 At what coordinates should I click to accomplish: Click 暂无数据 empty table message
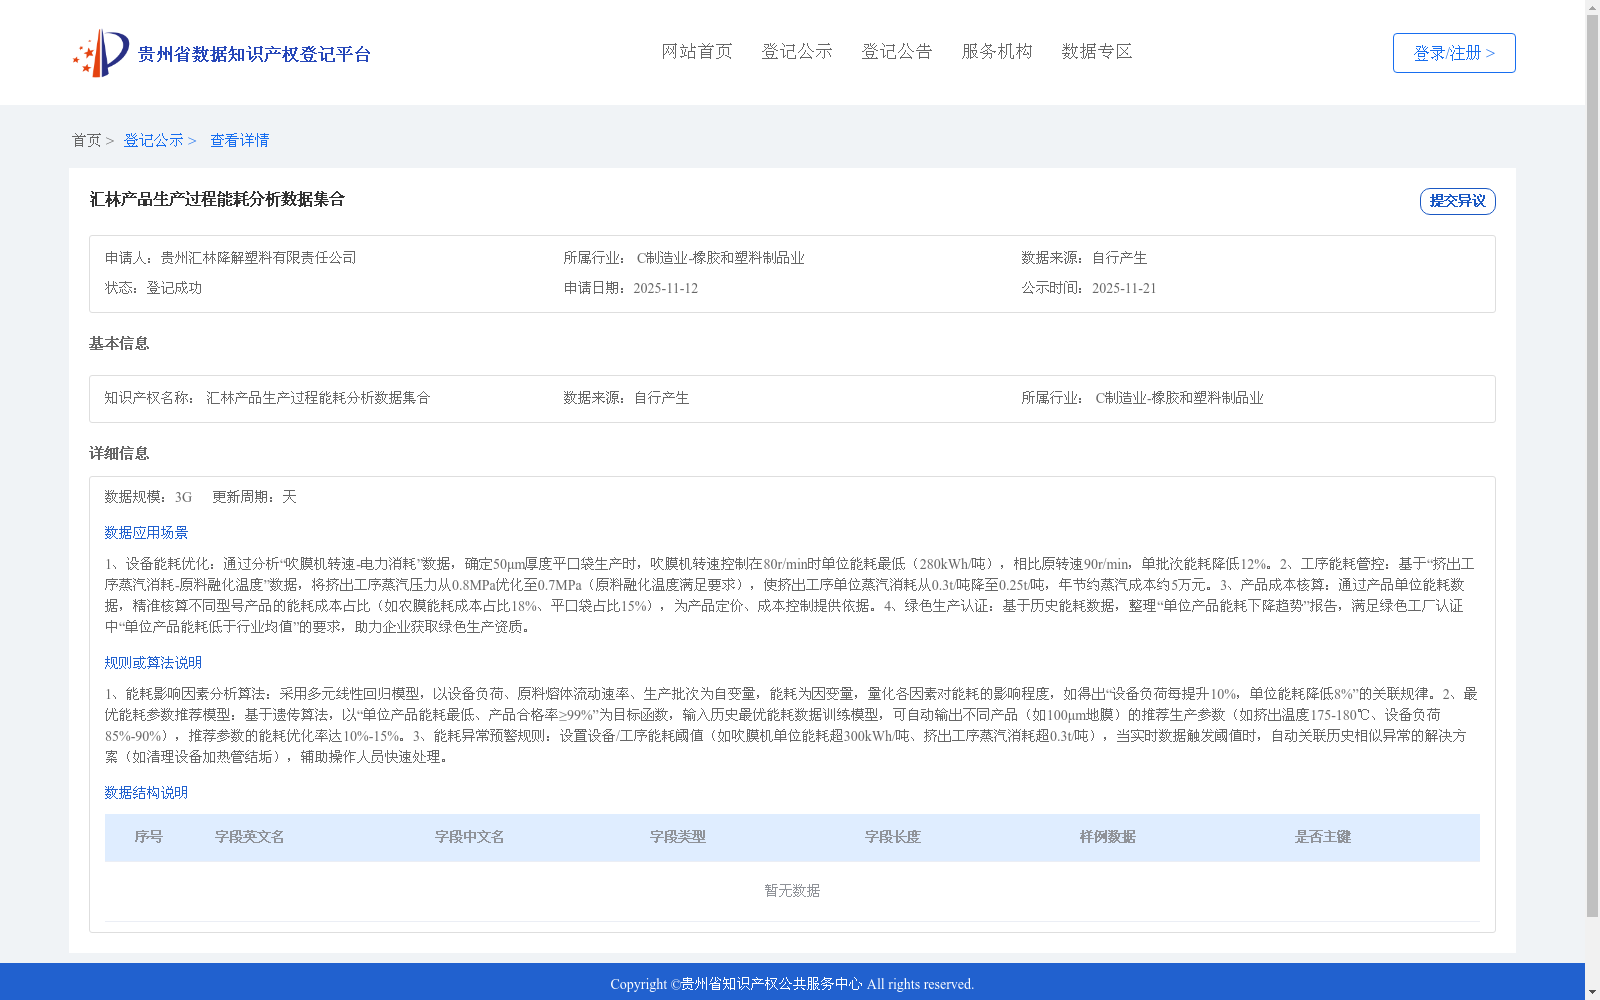coord(792,891)
